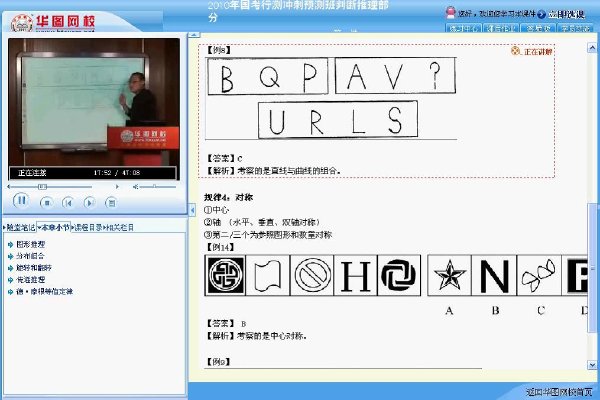This screenshot has height=400, width=600.
Task: Switch to the 随堂笔记 tab
Action: 20,227
